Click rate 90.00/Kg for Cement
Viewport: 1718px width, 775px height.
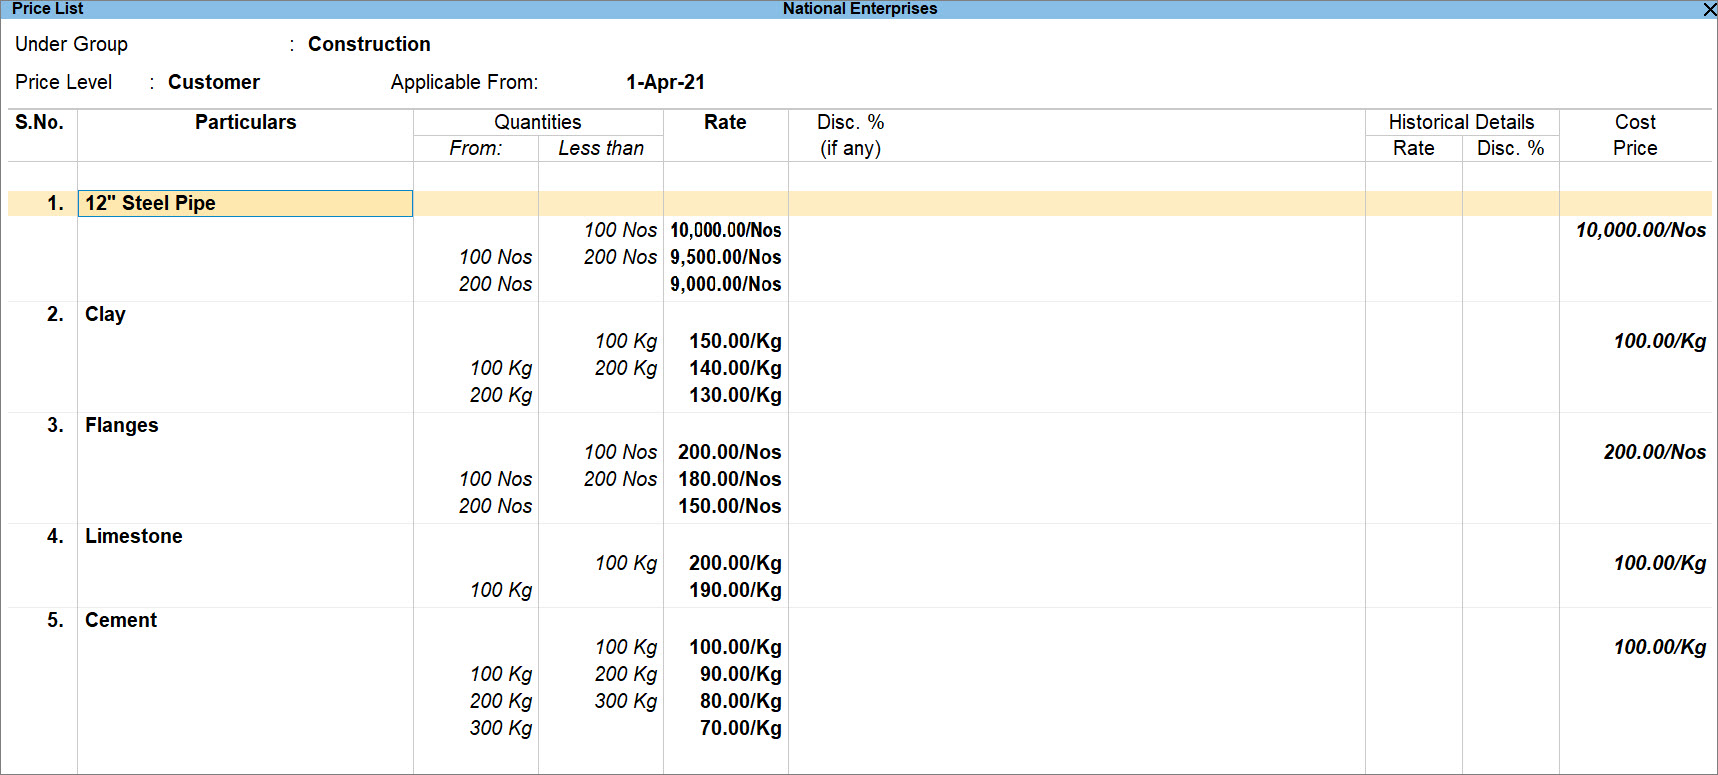(741, 674)
